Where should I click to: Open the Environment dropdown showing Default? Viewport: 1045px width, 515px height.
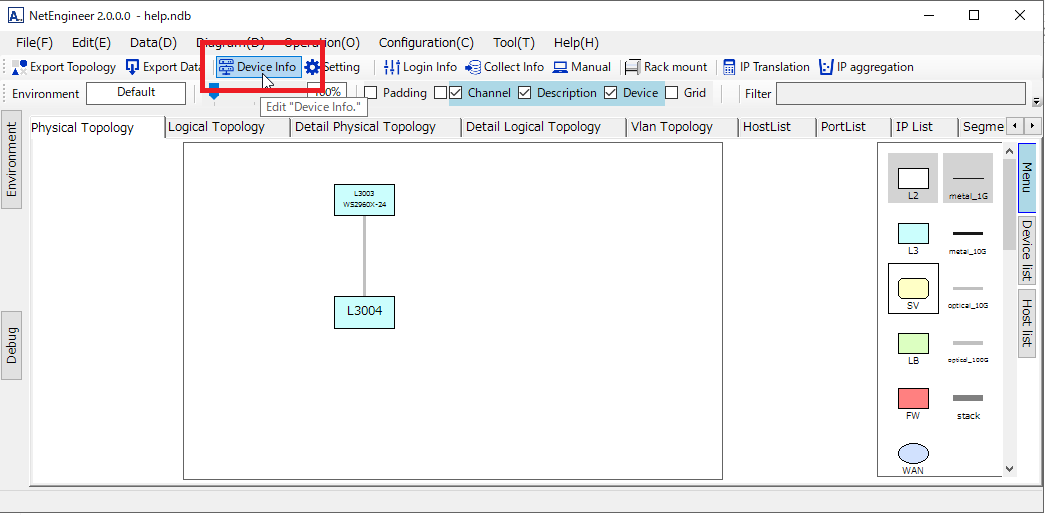pos(136,93)
